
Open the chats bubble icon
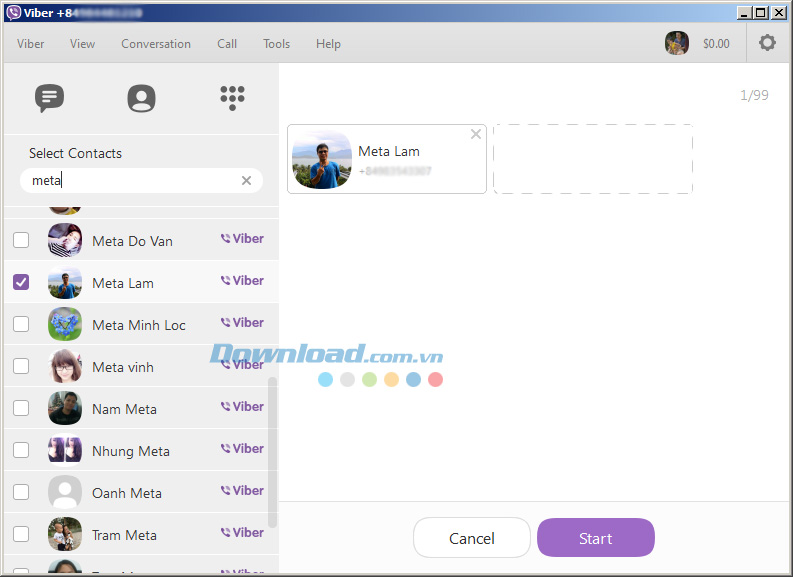click(x=49, y=98)
